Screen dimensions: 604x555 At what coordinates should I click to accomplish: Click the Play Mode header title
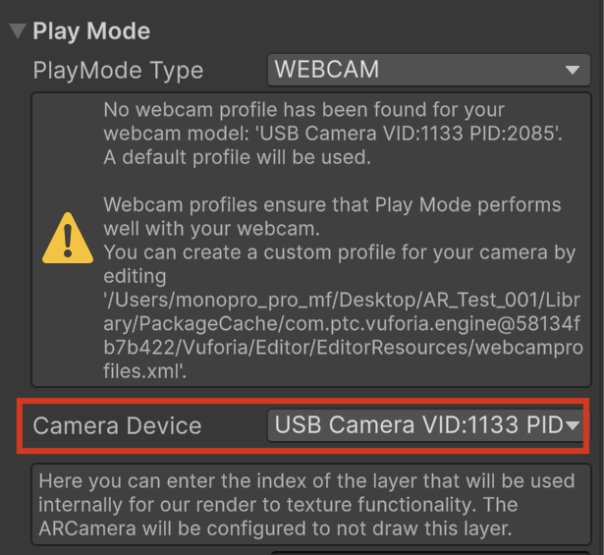[91, 31]
